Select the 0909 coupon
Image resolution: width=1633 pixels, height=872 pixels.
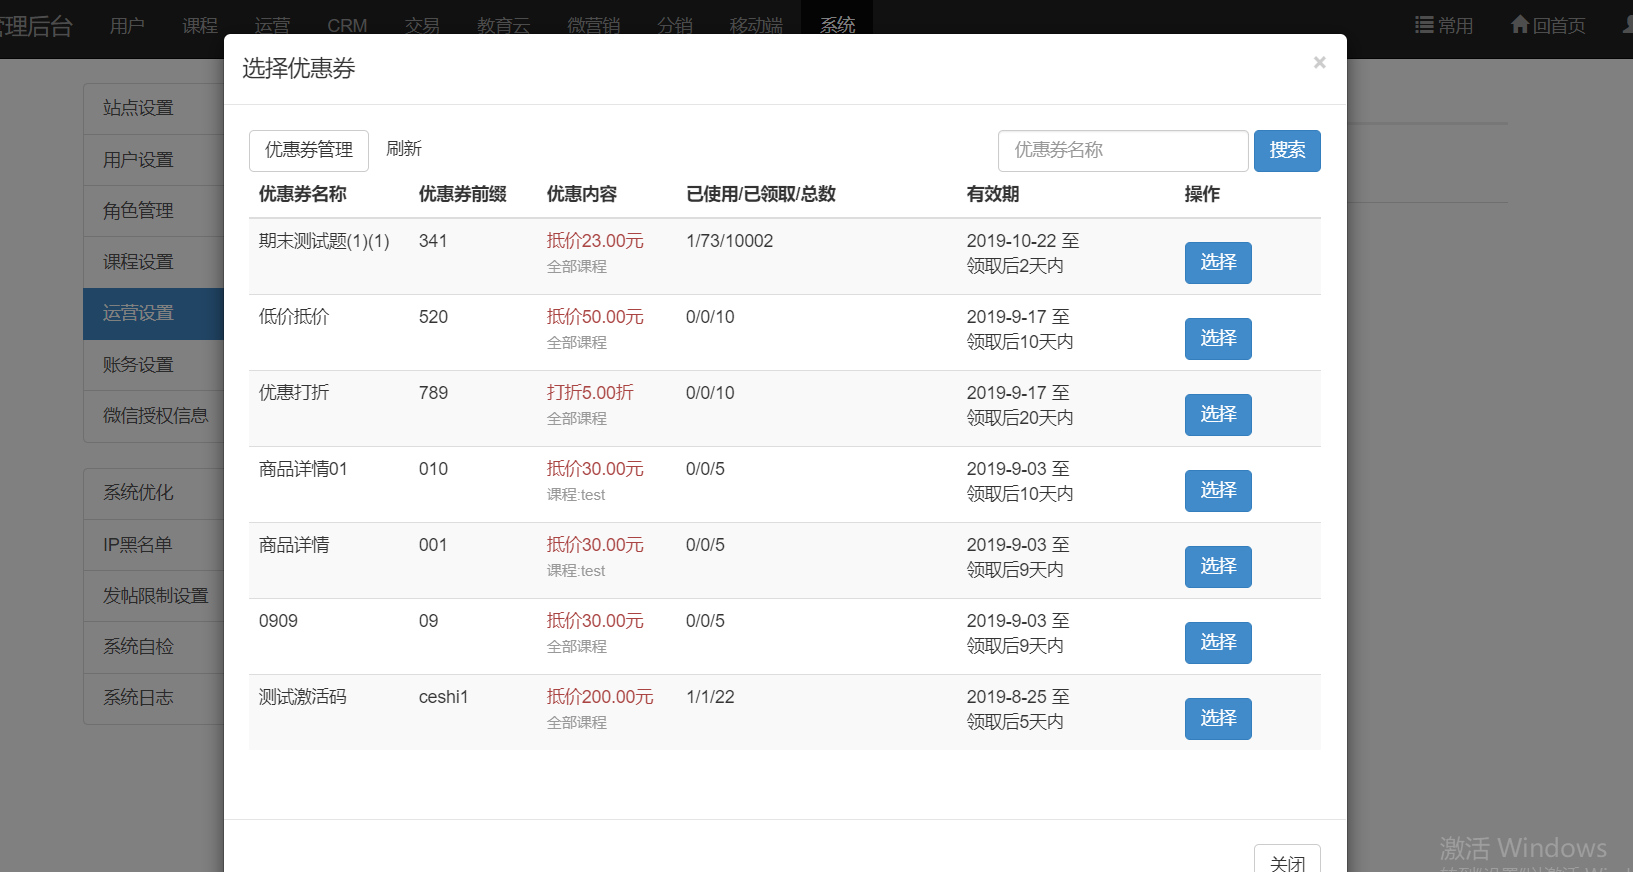click(x=1217, y=643)
